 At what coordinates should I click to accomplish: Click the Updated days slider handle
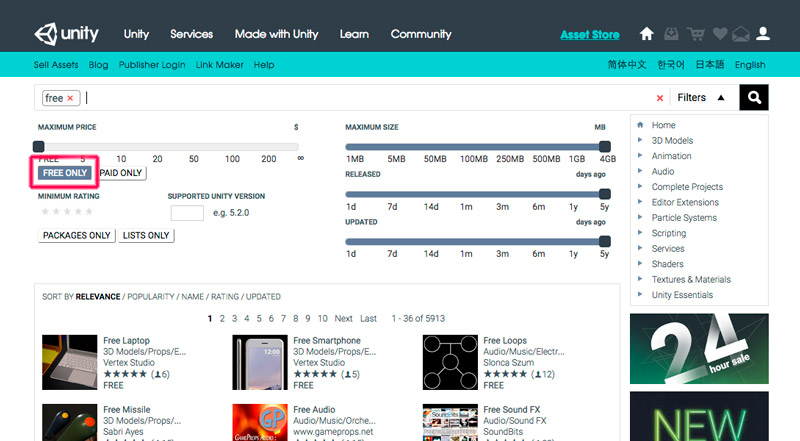[605, 241]
